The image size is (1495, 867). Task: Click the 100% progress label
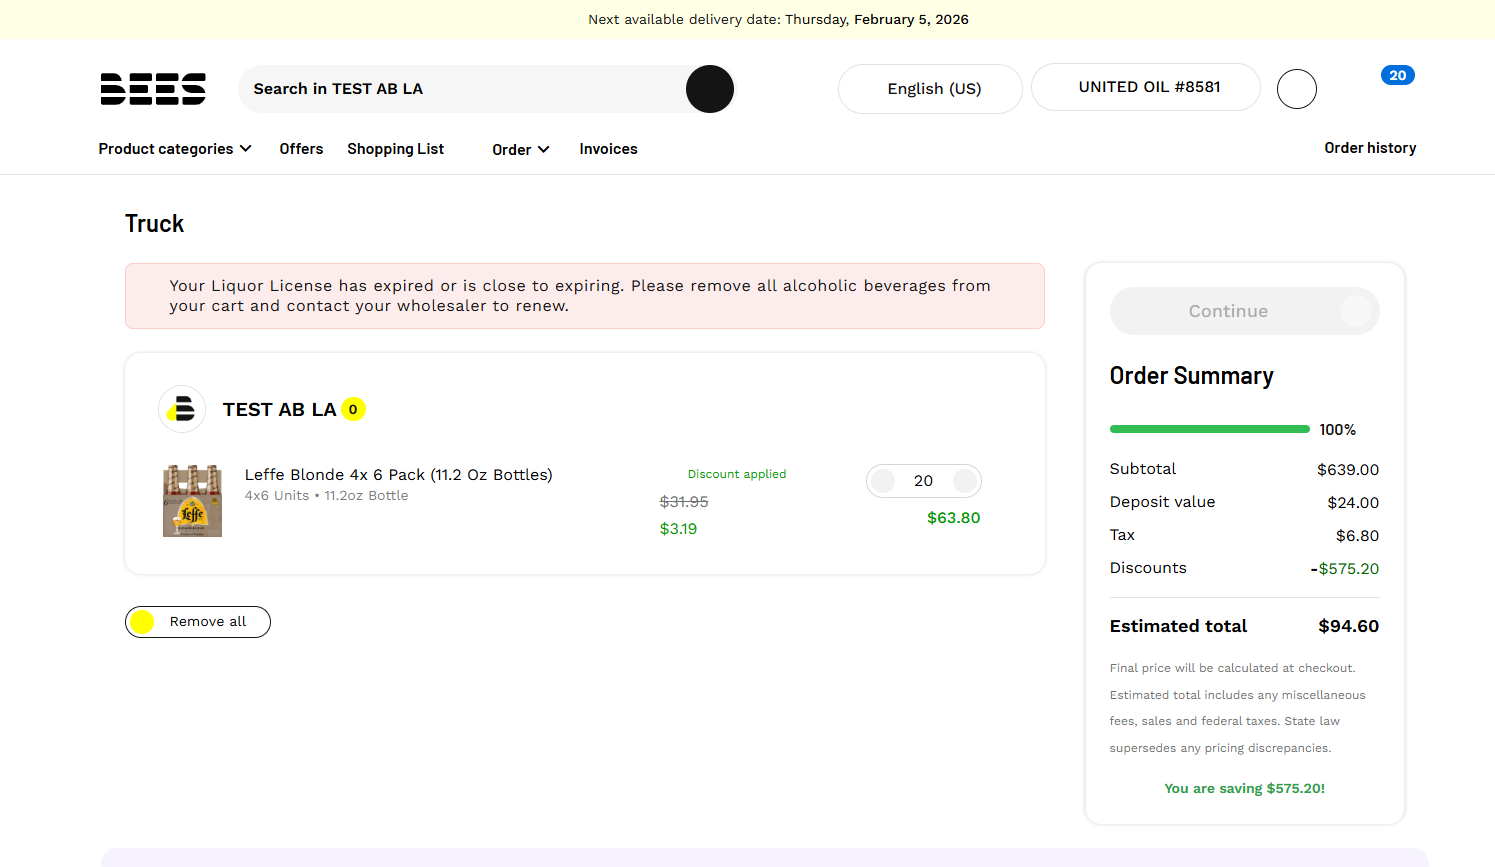[x=1338, y=430]
